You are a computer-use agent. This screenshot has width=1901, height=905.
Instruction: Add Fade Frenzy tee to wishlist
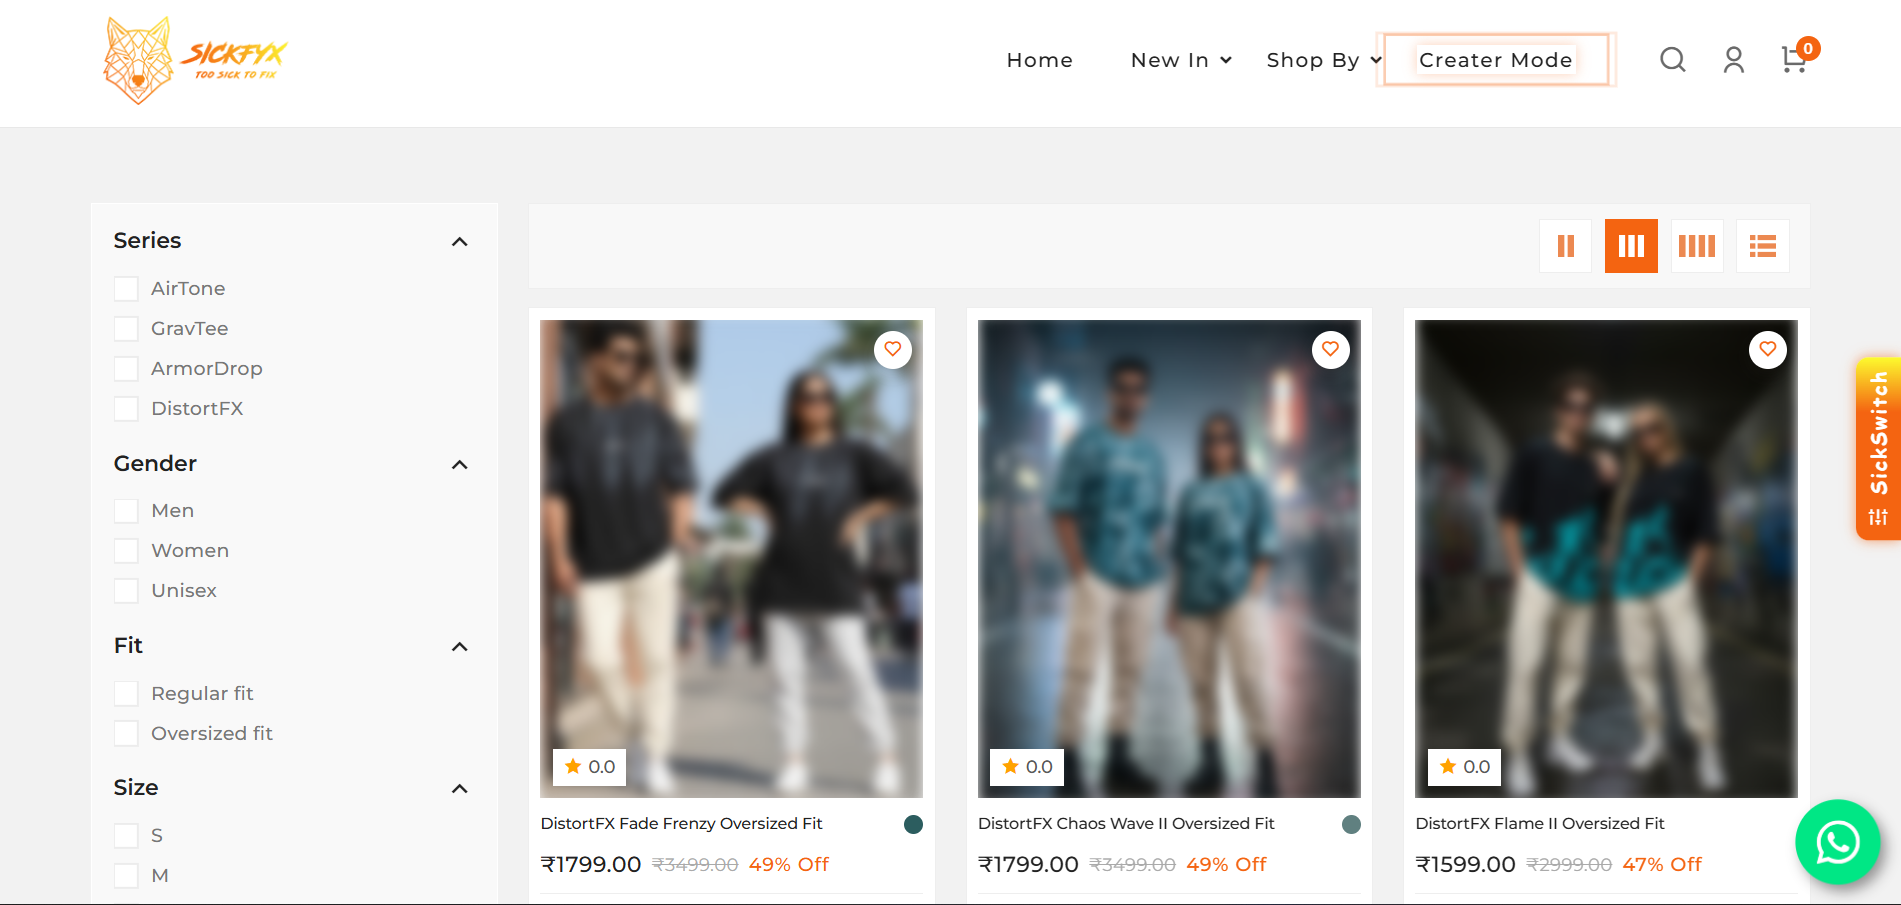tap(892, 349)
